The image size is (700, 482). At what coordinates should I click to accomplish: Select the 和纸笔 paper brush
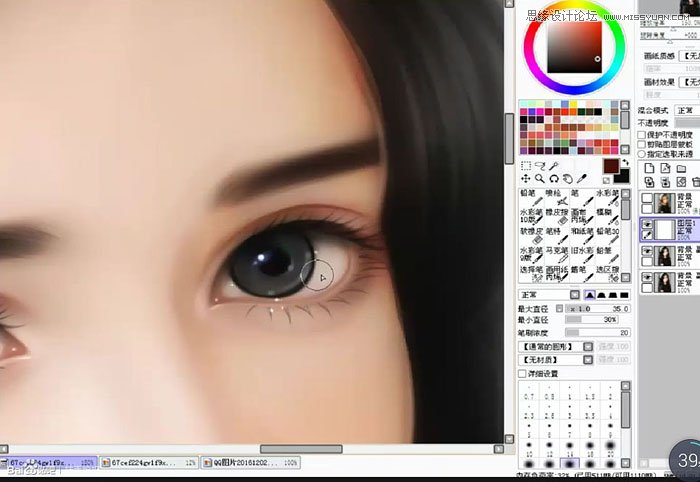pyautogui.click(x=582, y=236)
